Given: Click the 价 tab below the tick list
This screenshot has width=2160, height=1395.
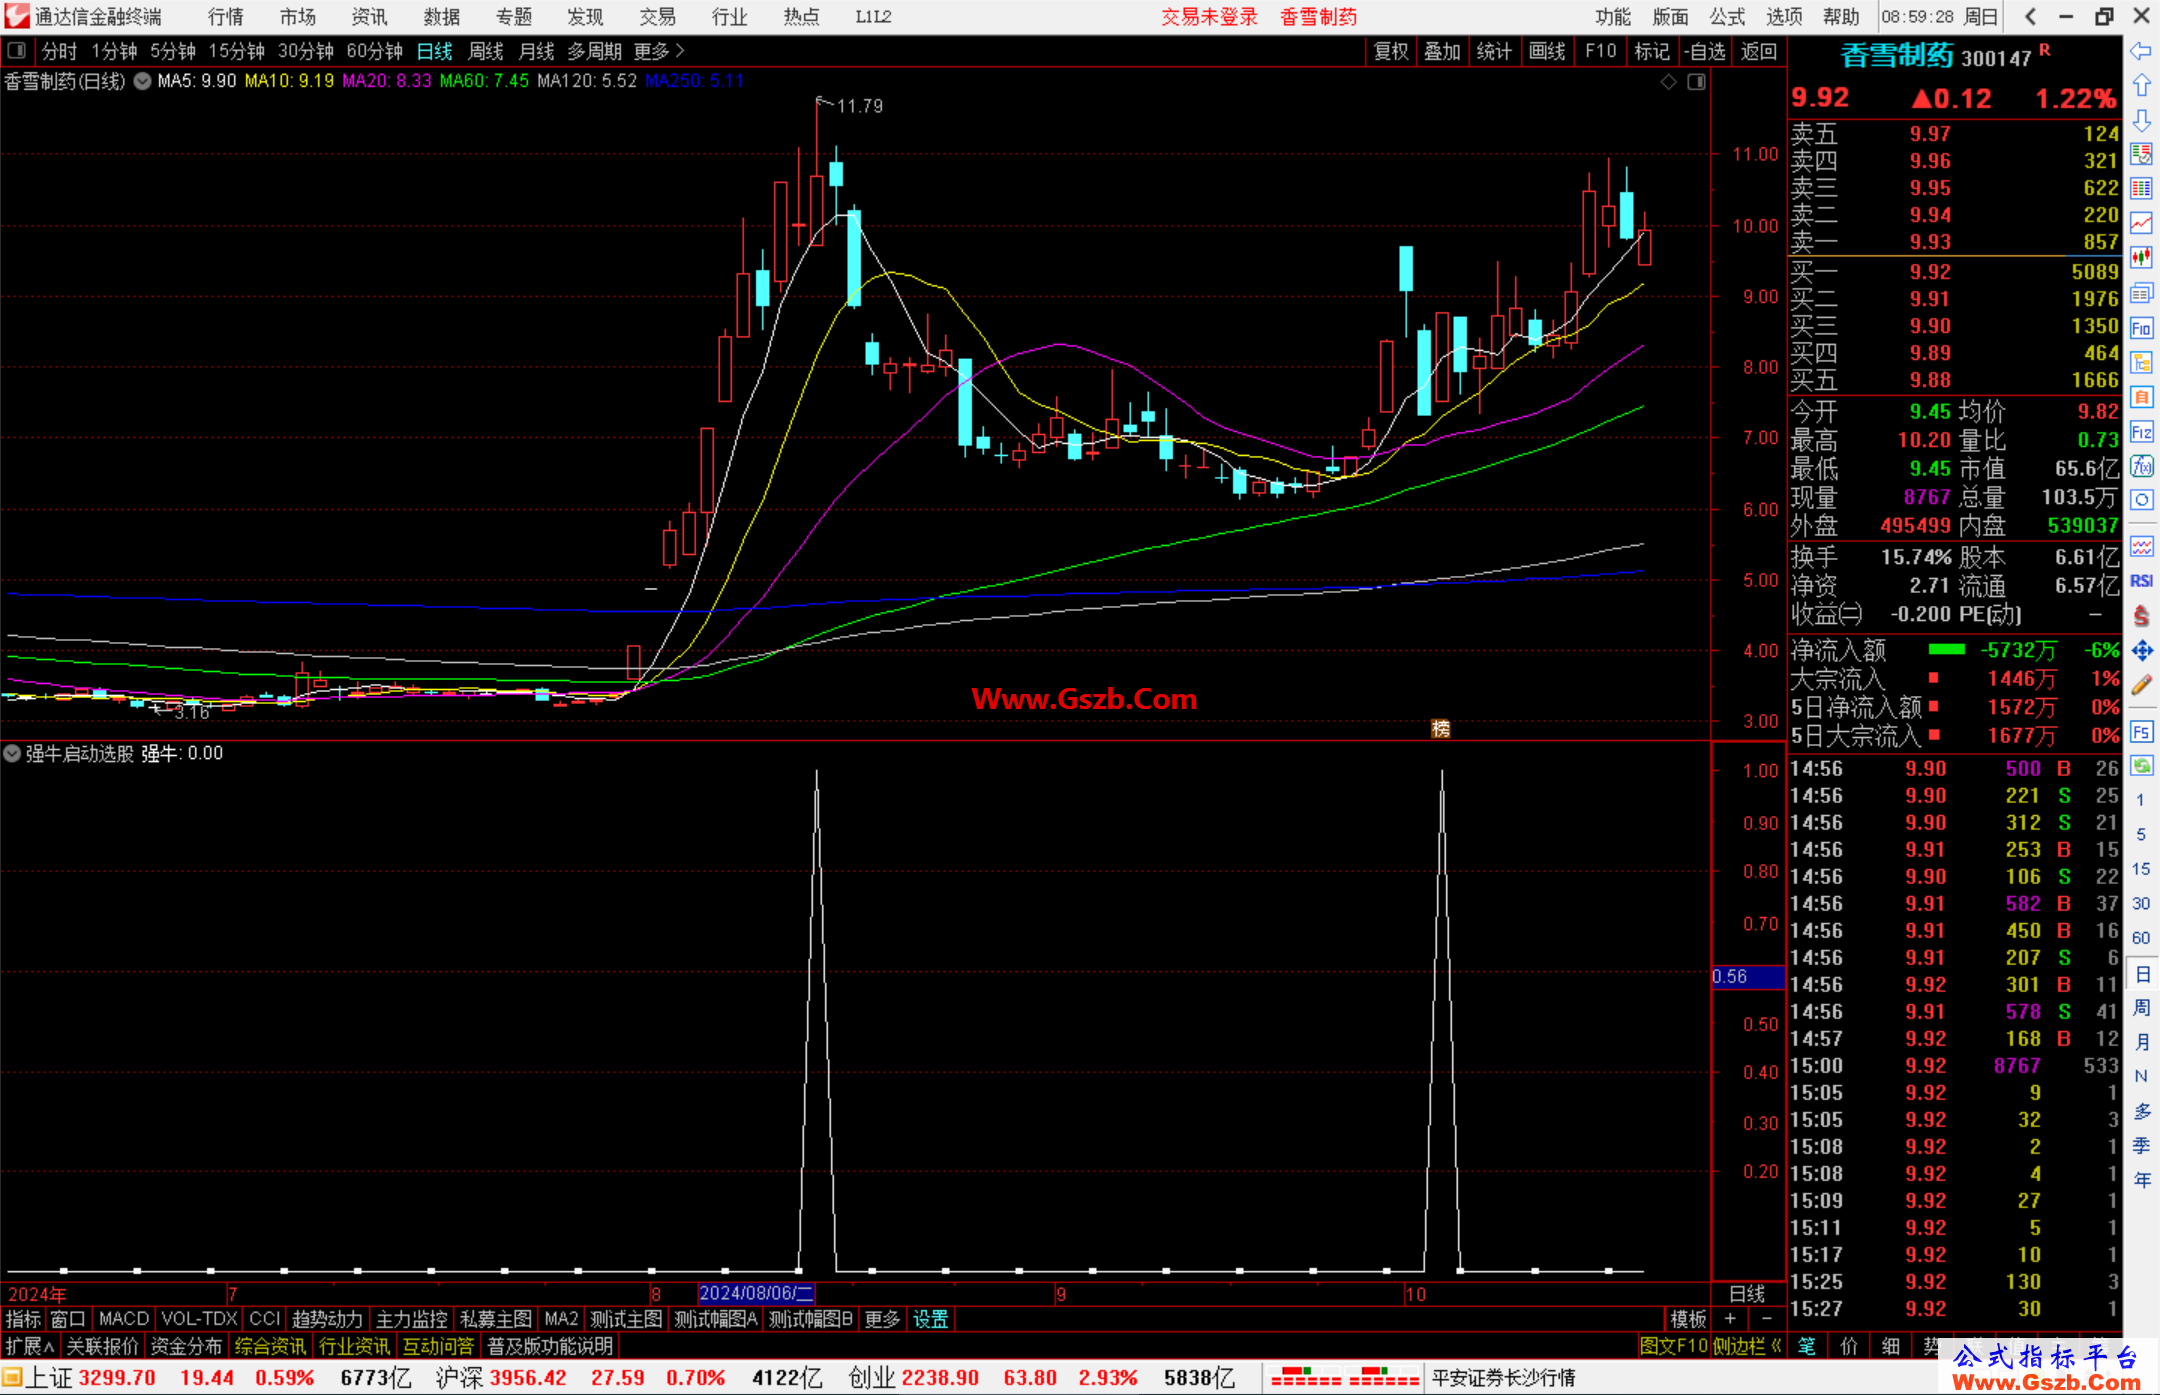Looking at the screenshot, I should [1849, 1346].
